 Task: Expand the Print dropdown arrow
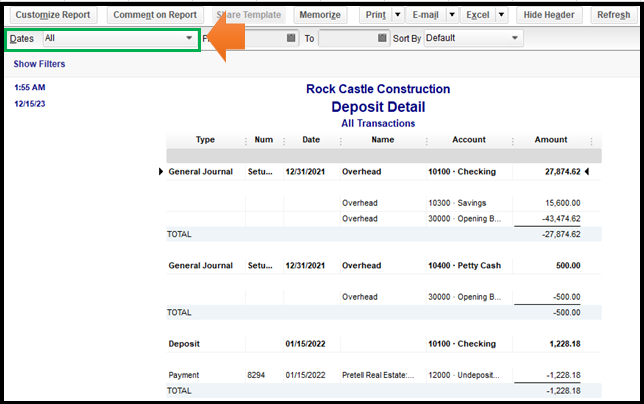(x=398, y=15)
